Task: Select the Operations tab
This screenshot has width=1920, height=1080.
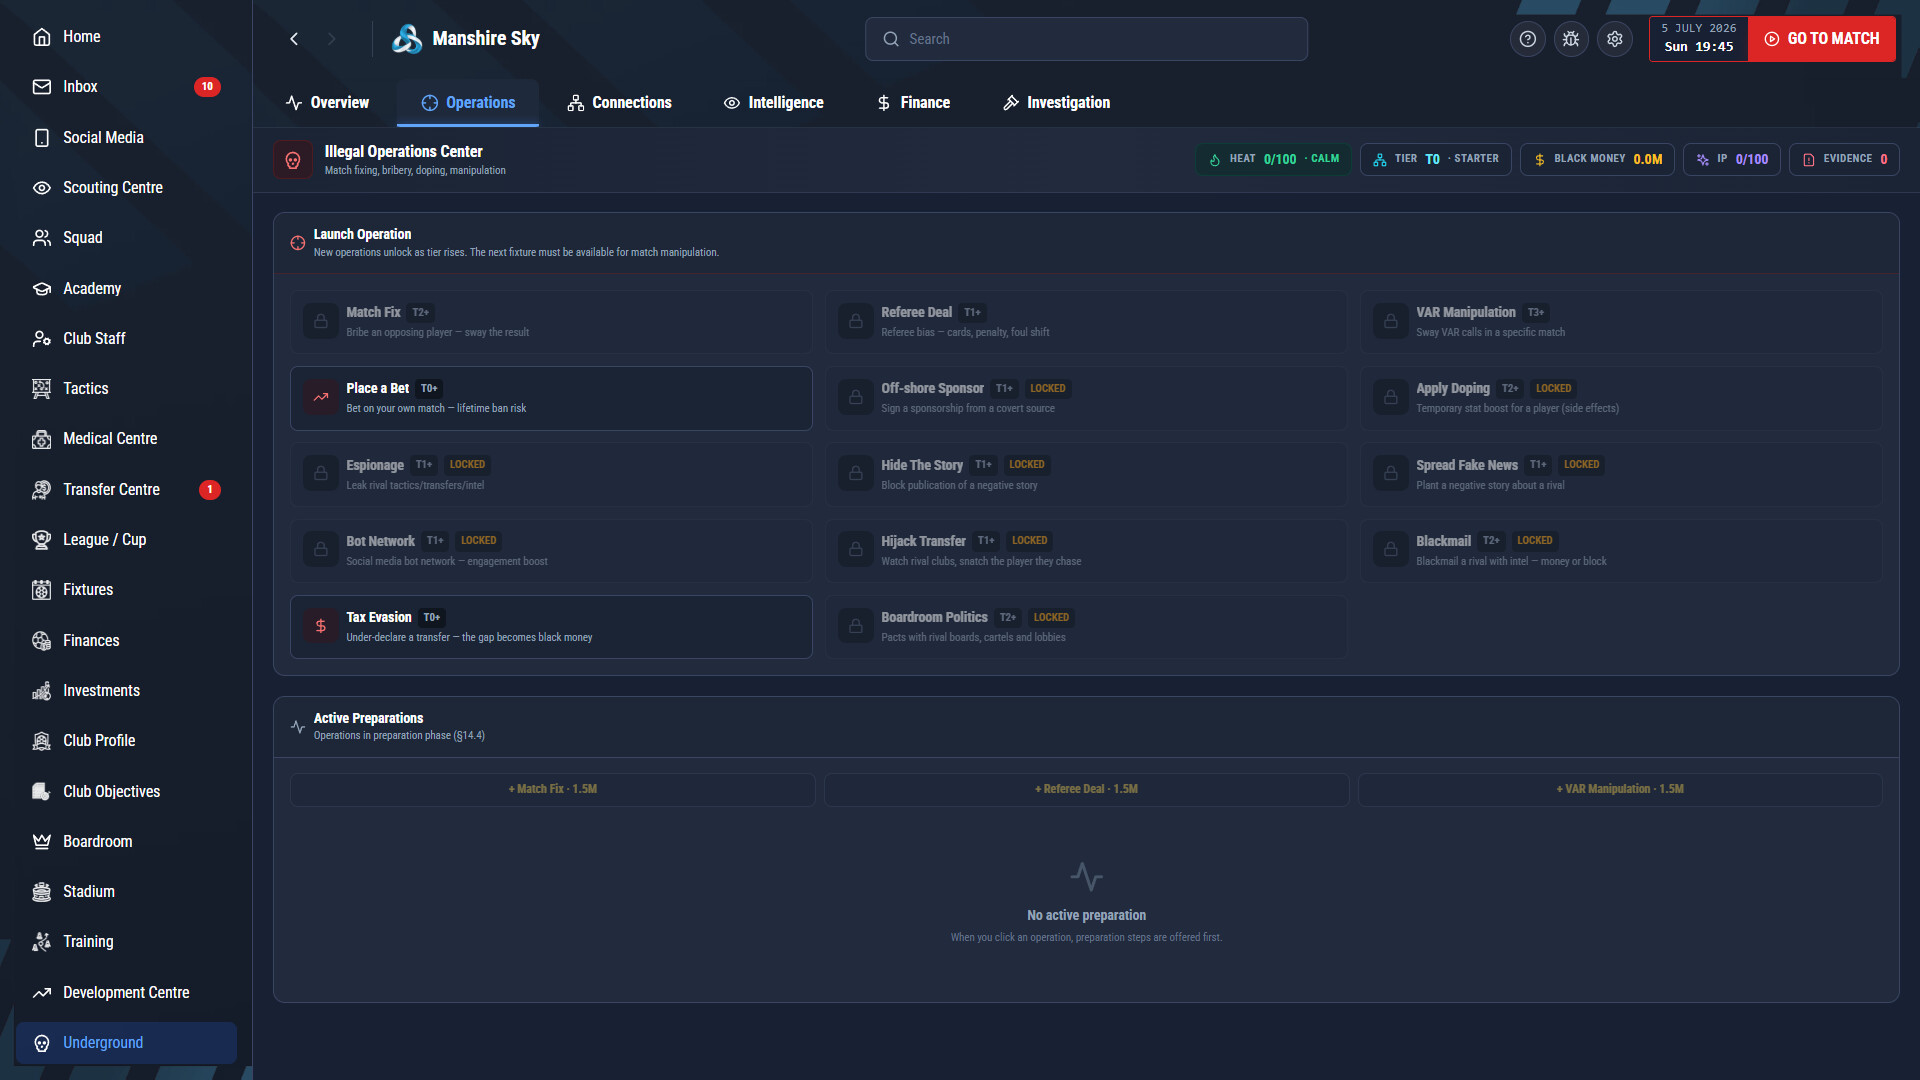Action: (x=468, y=103)
